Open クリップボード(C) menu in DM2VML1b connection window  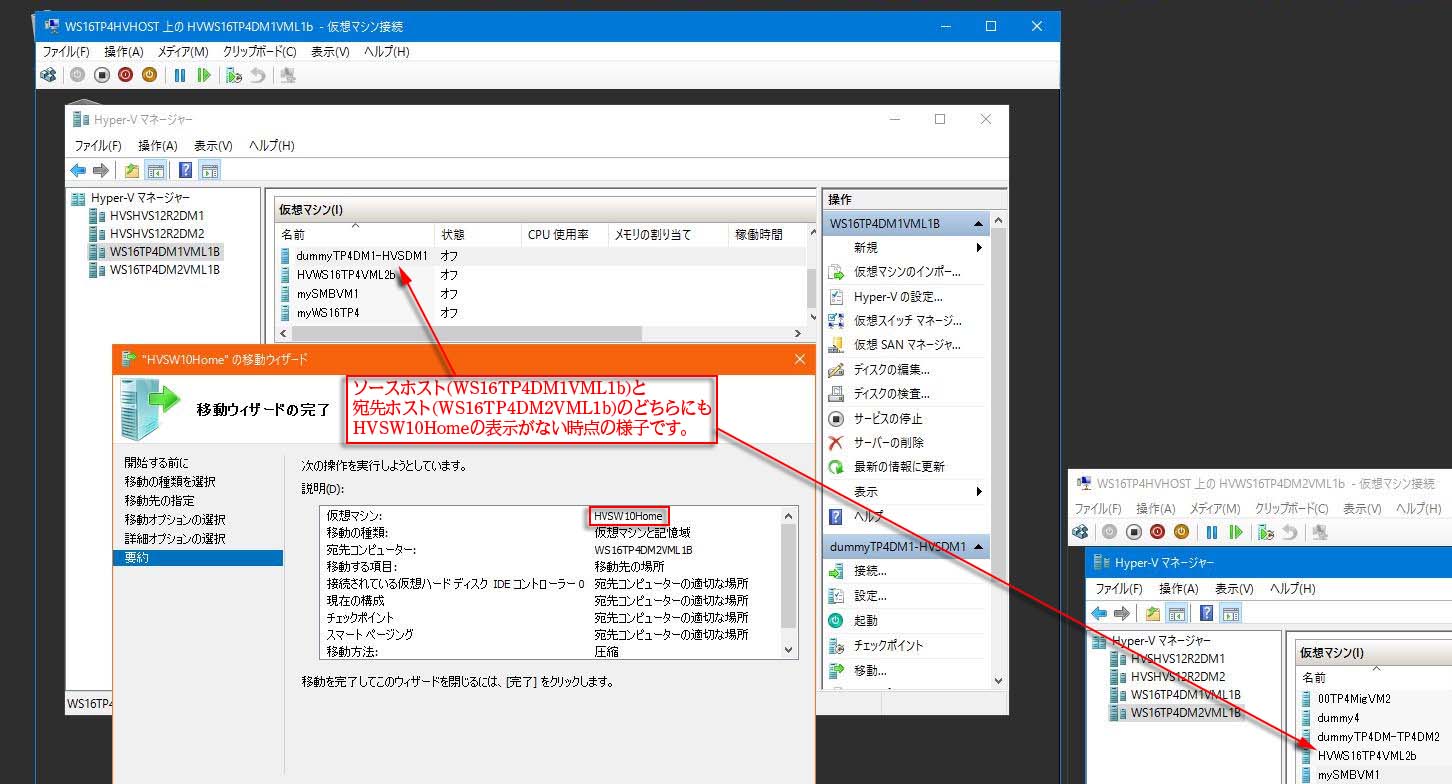[x=1292, y=508]
